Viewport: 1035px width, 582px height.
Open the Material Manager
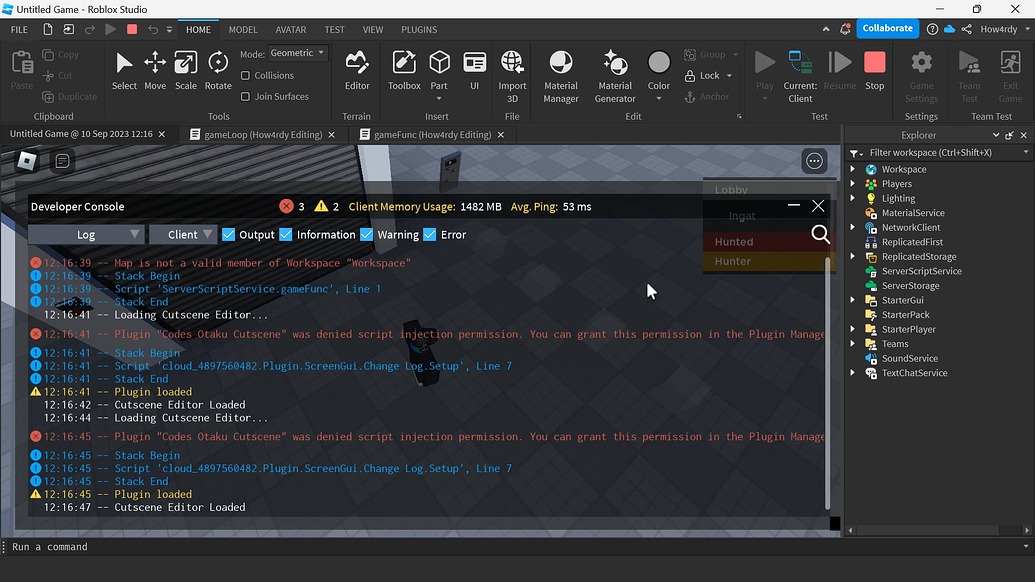pyautogui.click(x=560, y=71)
